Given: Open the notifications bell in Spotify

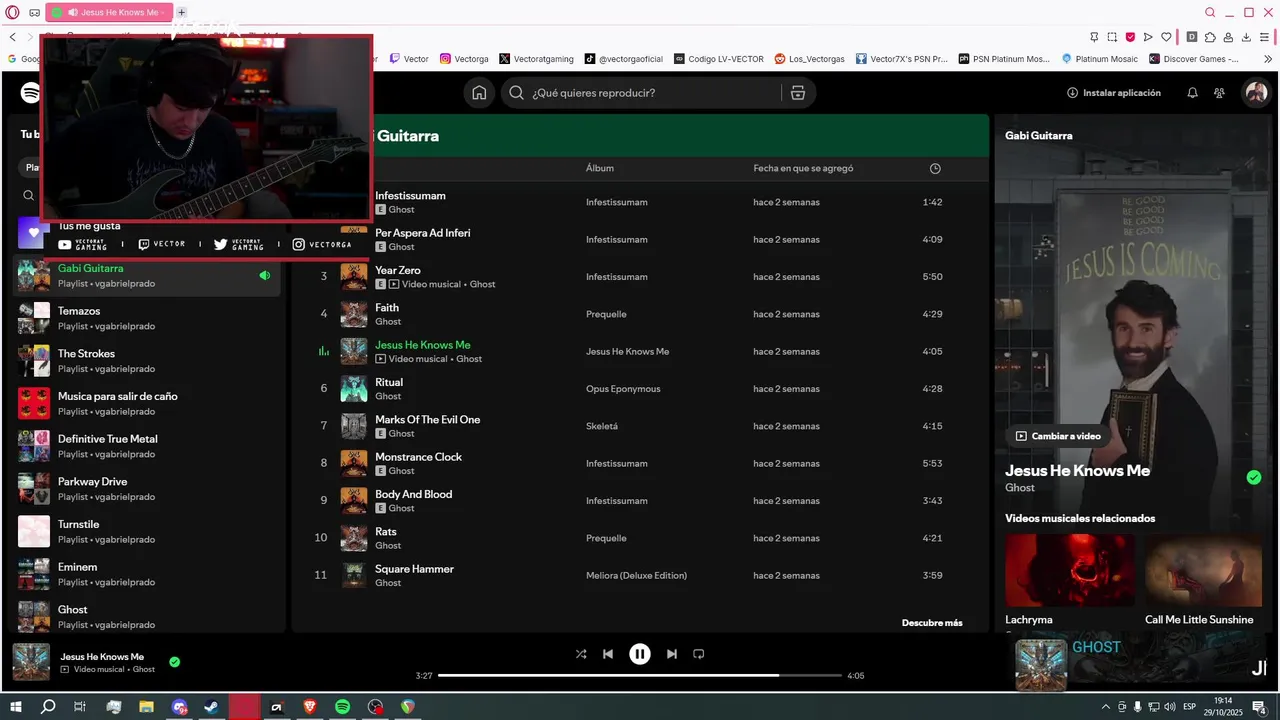Looking at the screenshot, I should tap(1192, 93).
